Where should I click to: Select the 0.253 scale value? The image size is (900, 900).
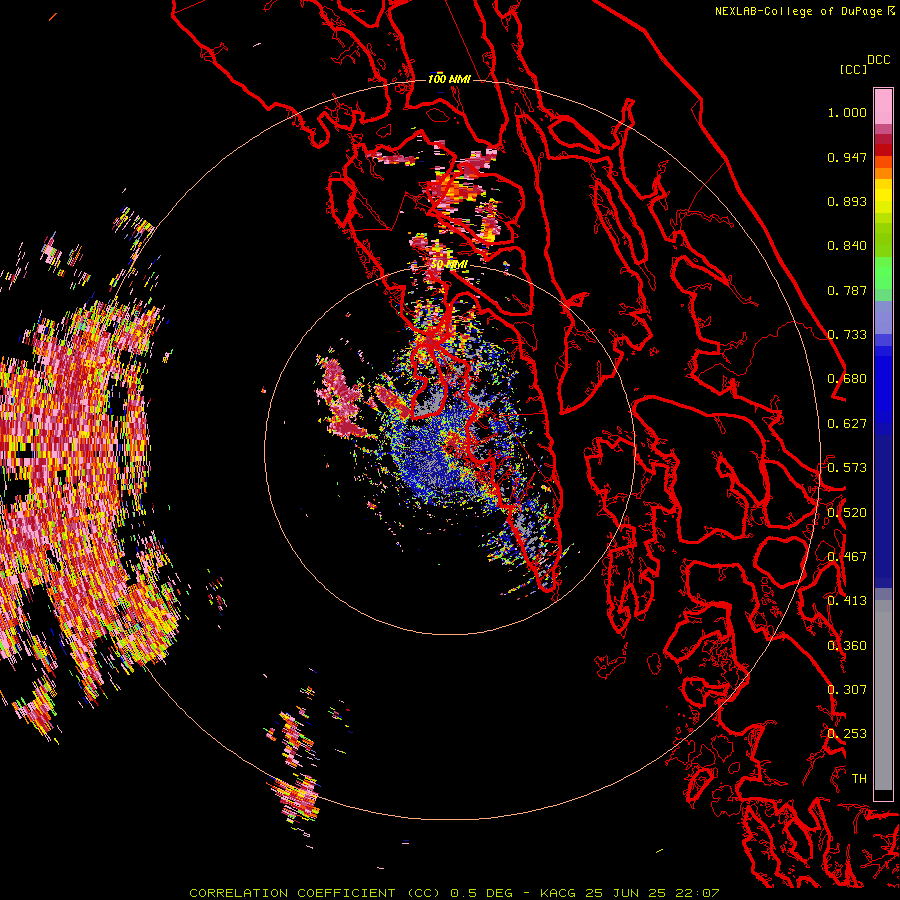point(847,734)
